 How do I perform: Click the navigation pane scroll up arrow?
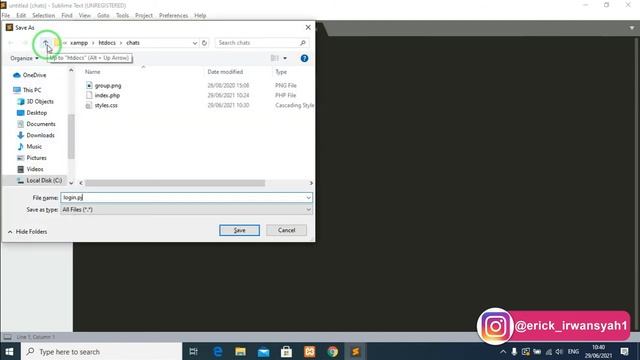coord(71,70)
